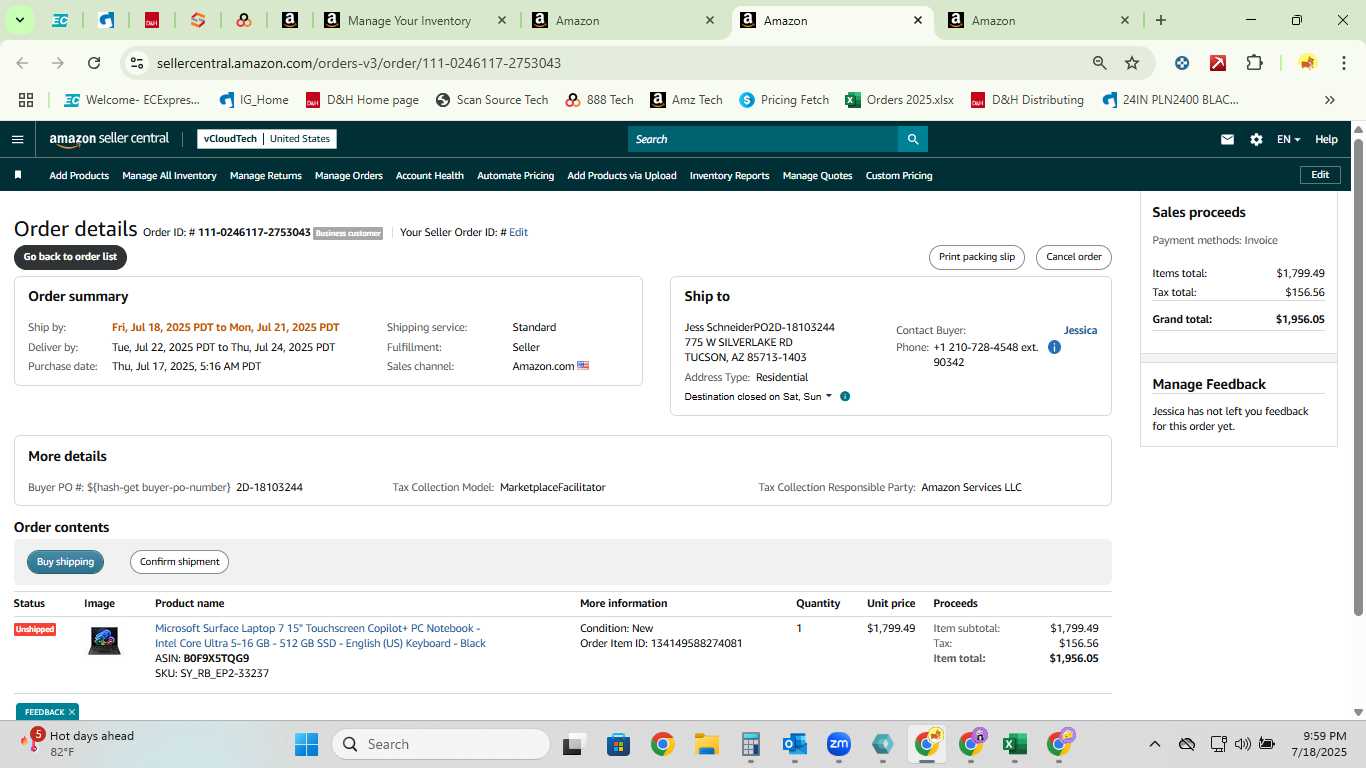Open Account Health menu item
The image size is (1366, 768).
430,175
